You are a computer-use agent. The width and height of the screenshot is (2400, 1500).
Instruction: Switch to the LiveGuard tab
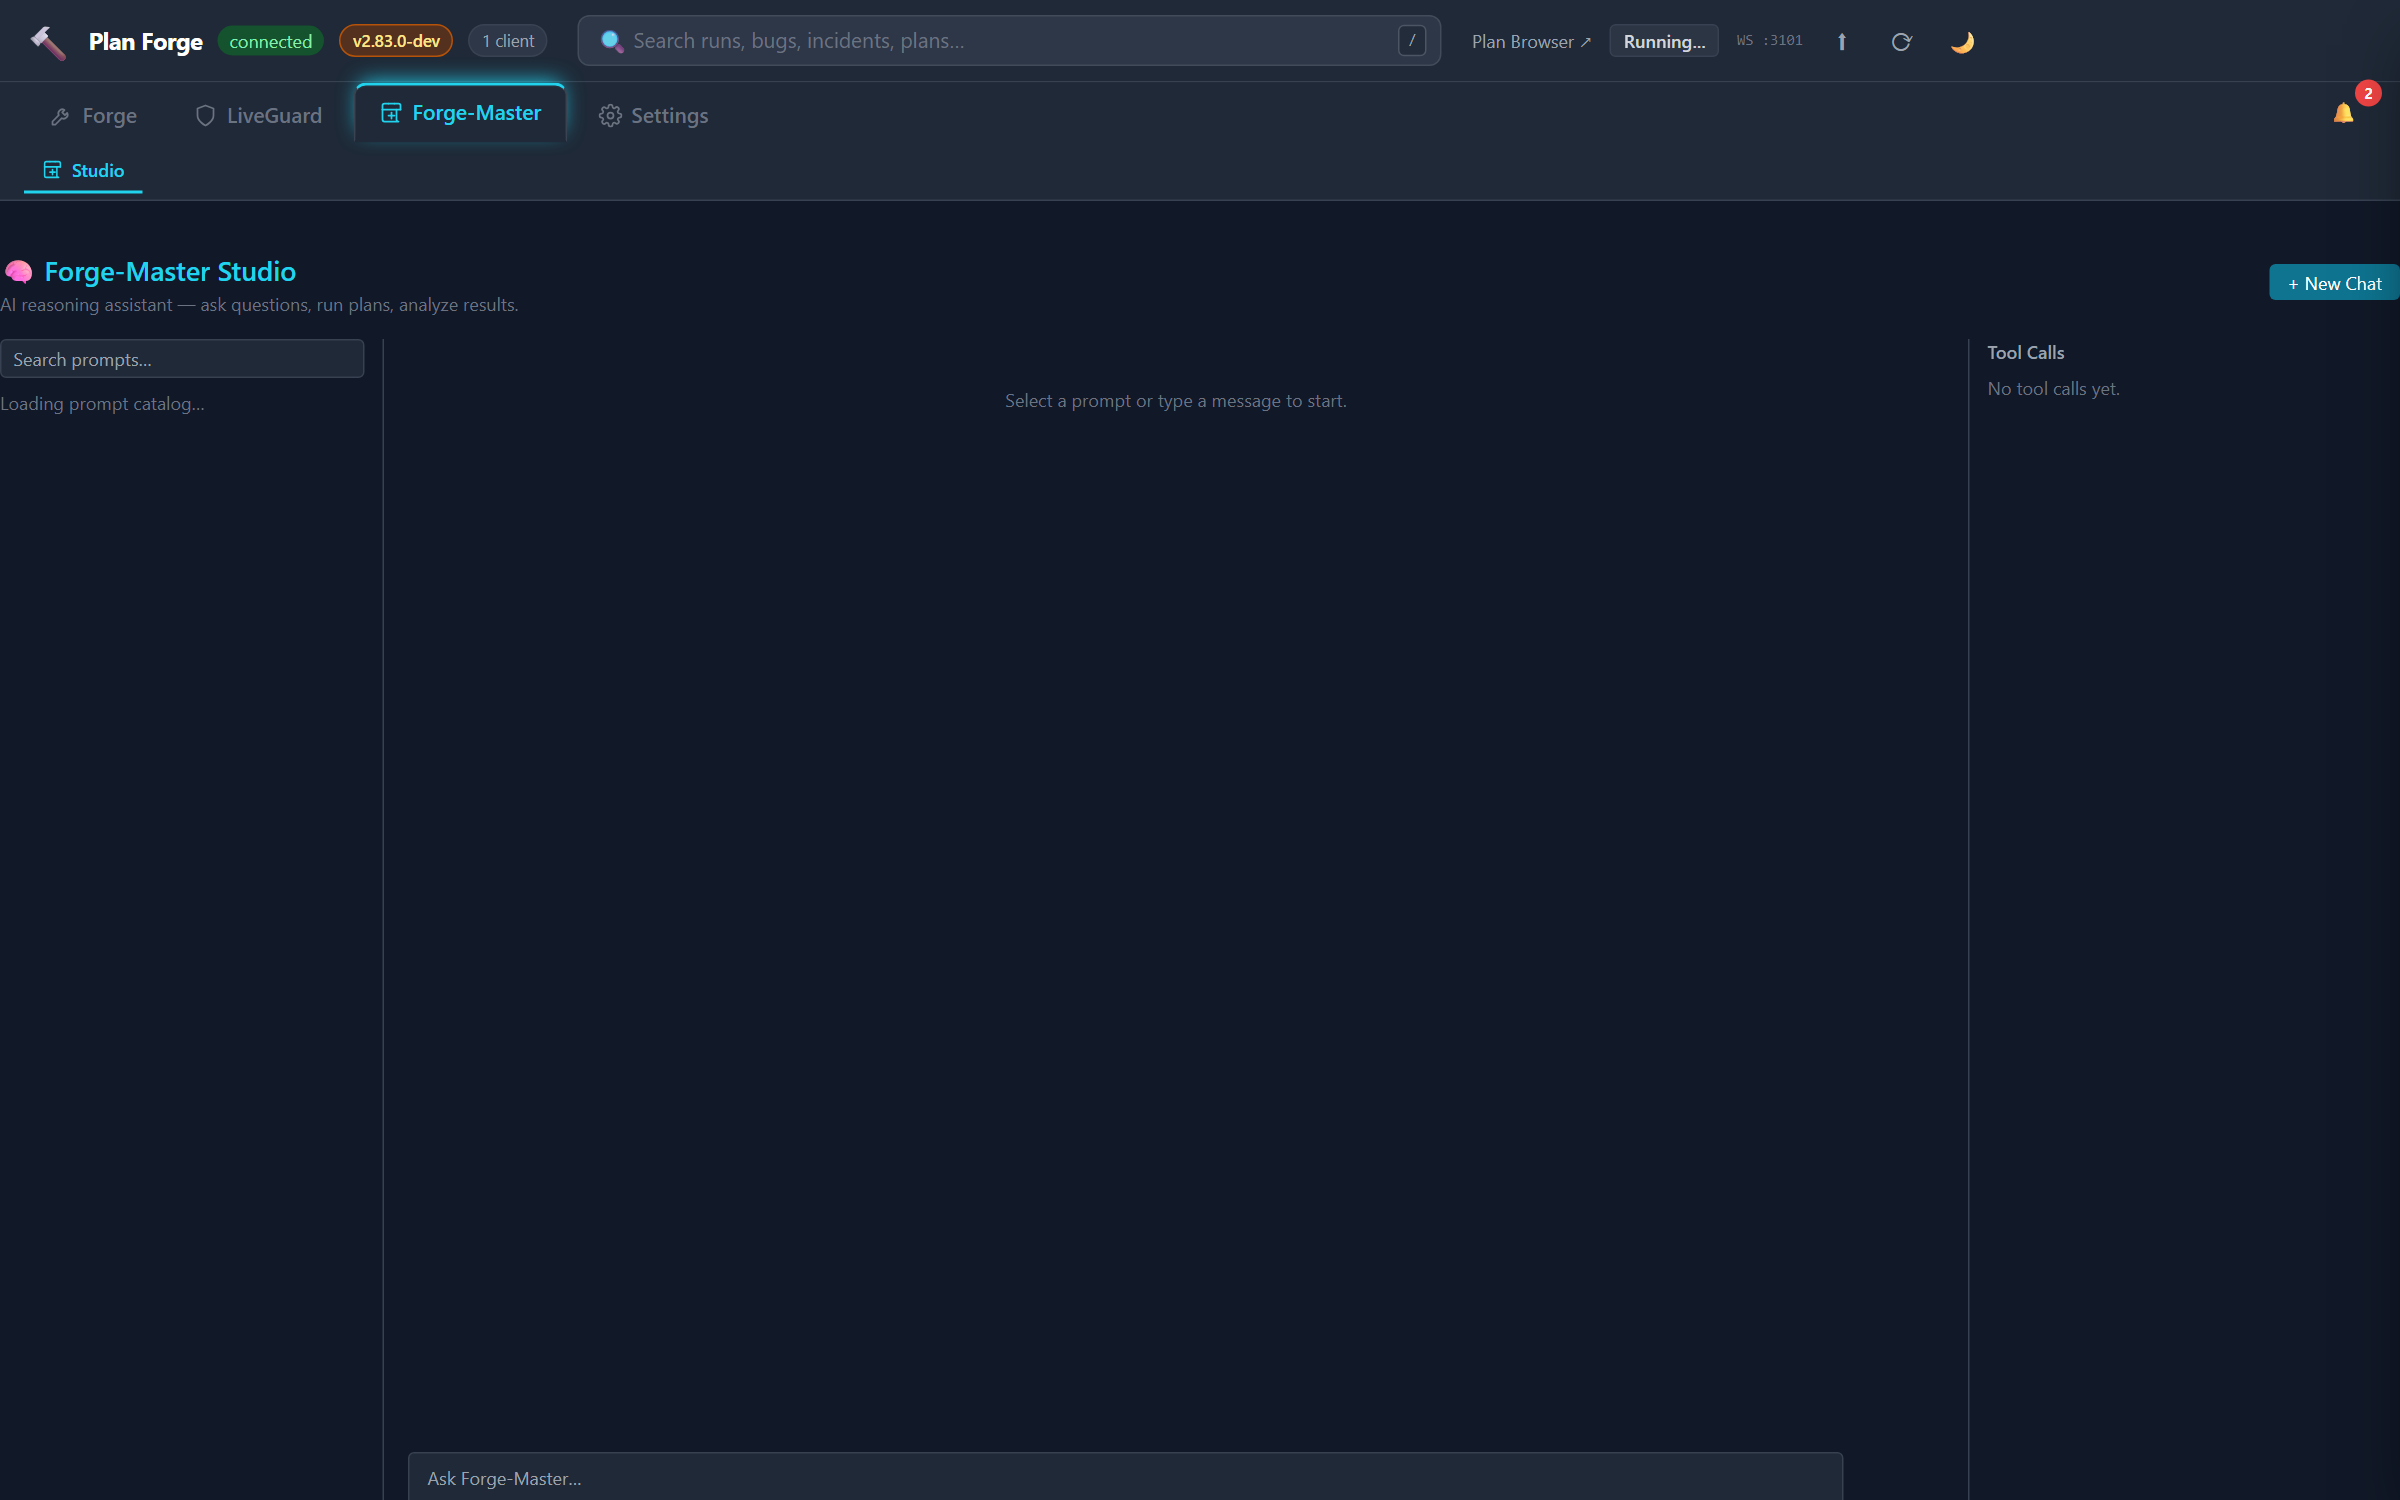click(x=259, y=116)
